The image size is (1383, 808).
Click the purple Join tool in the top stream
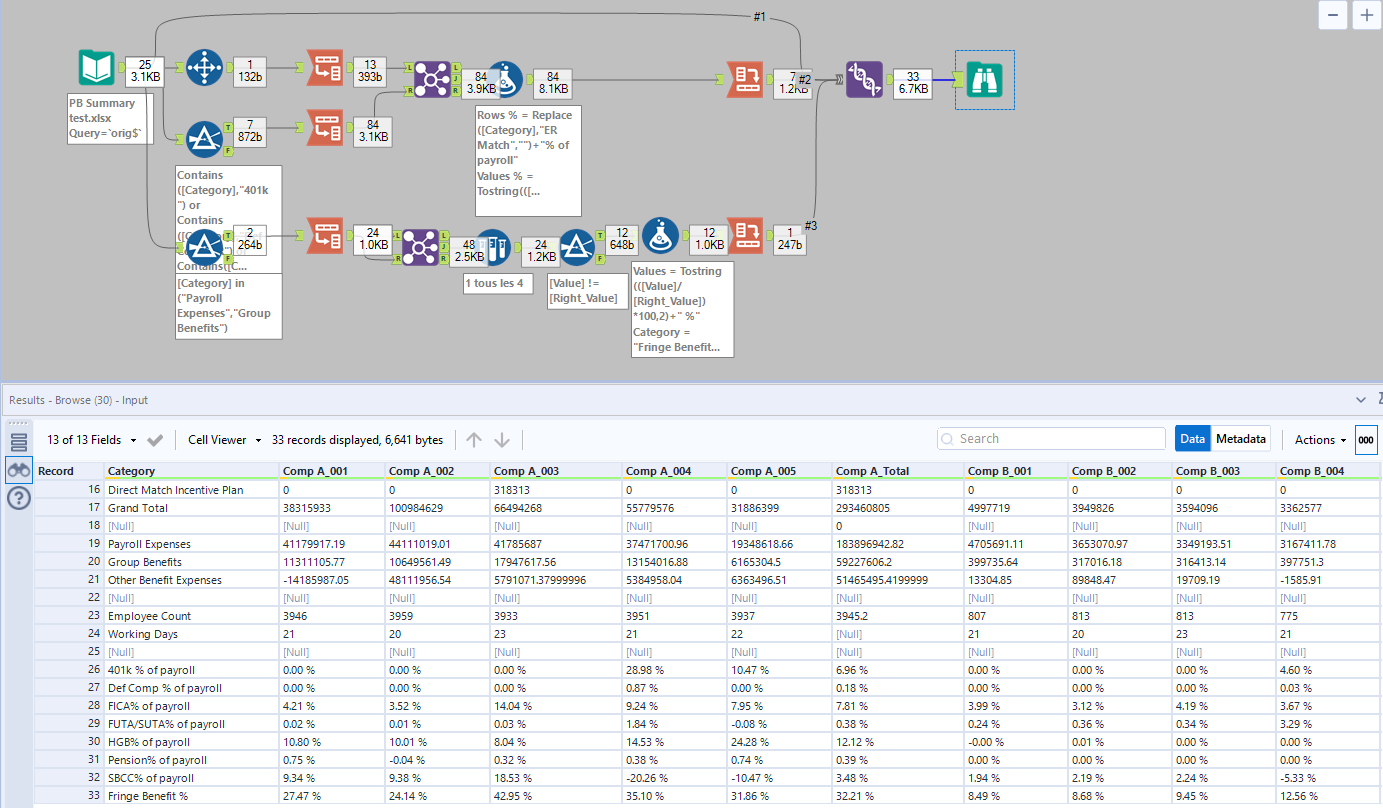tap(432, 80)
